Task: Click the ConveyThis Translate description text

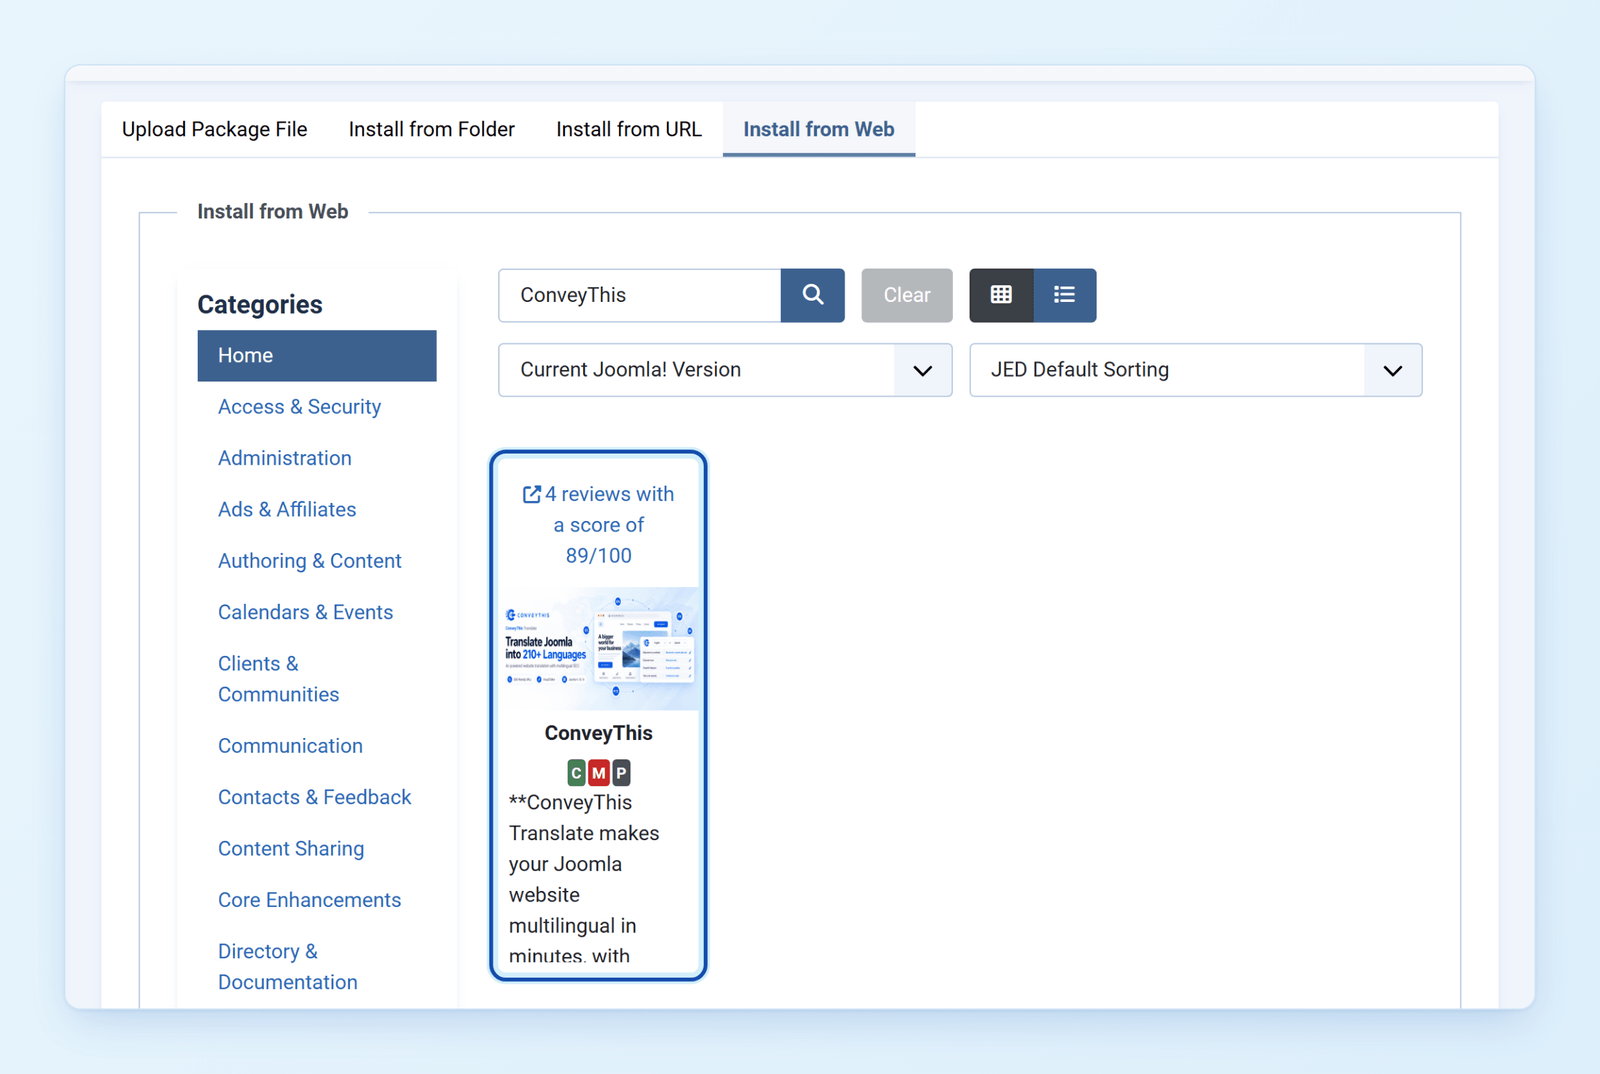Action: [x=584, y=878]
